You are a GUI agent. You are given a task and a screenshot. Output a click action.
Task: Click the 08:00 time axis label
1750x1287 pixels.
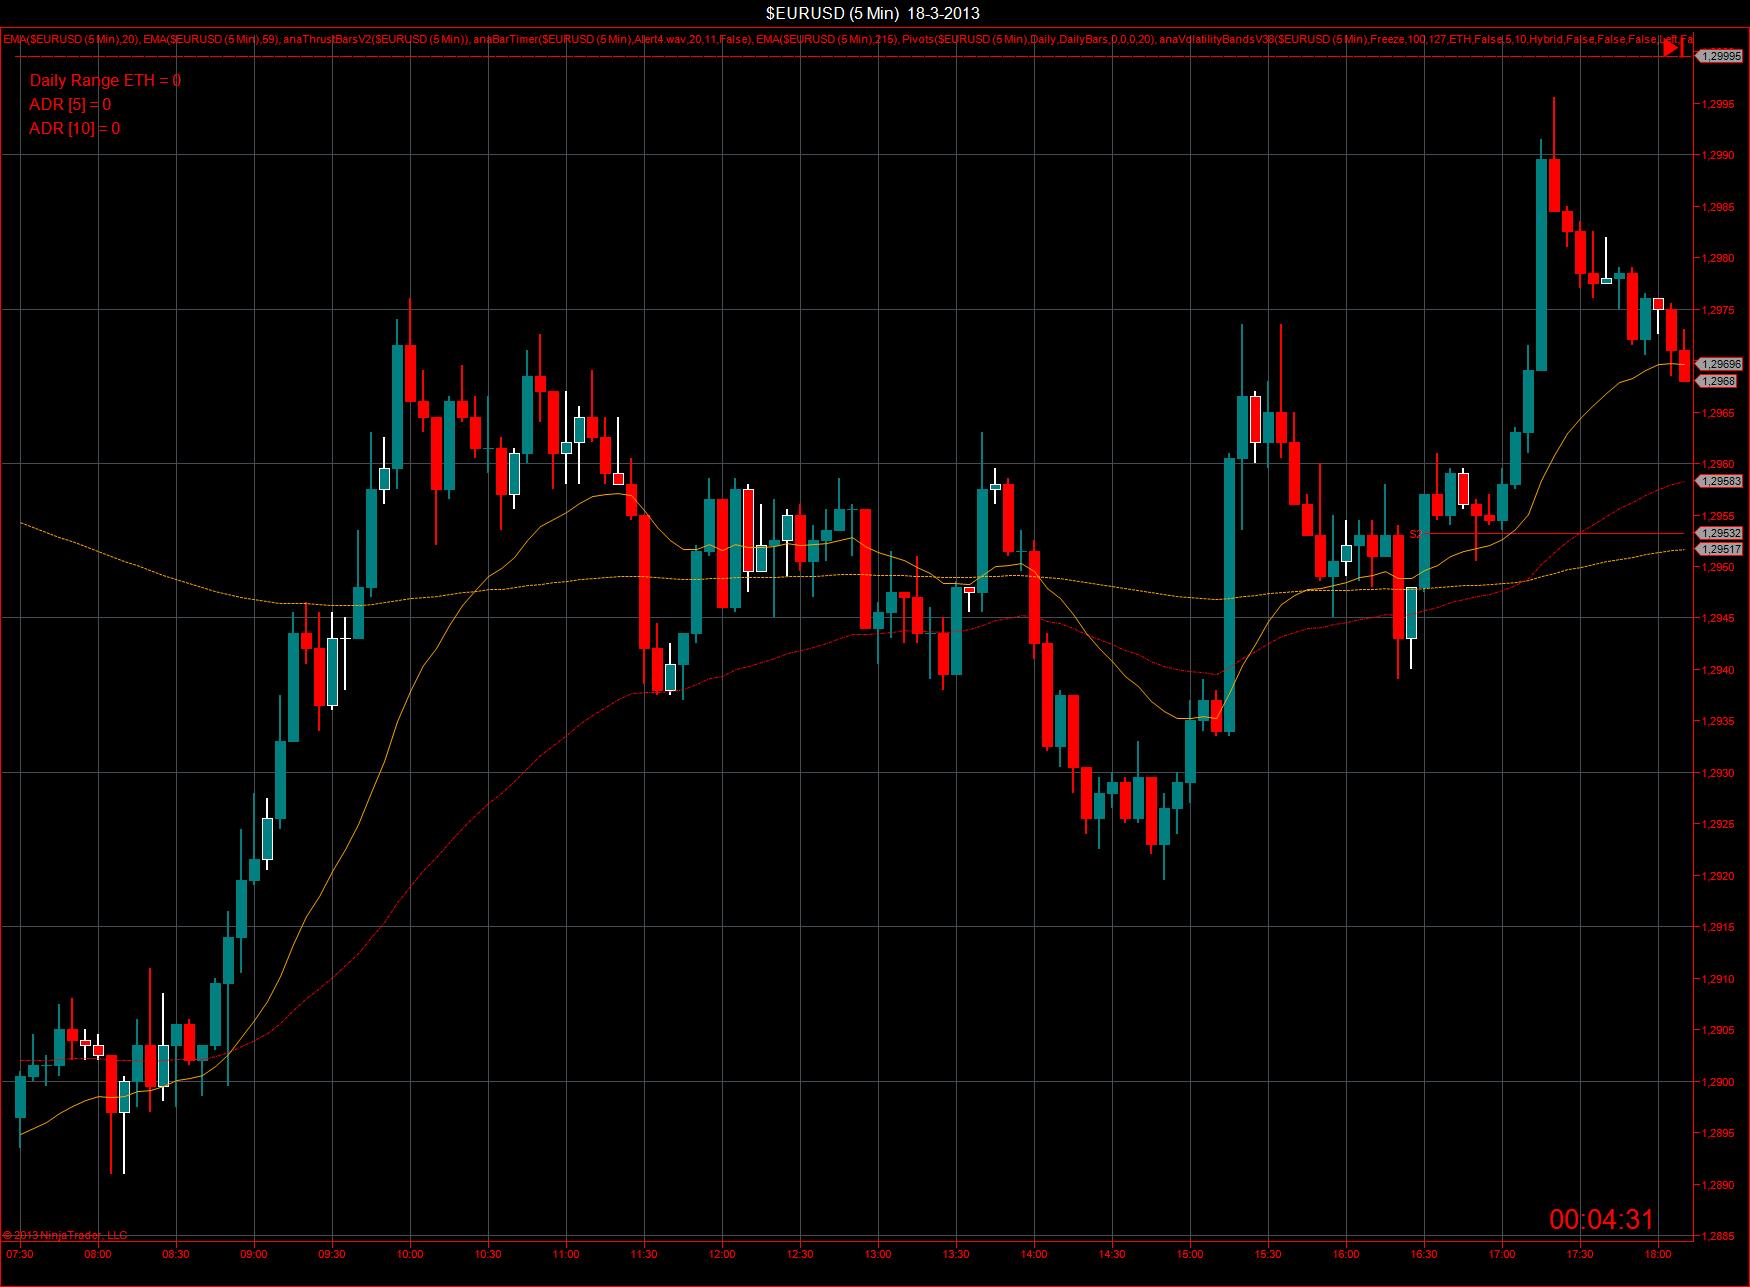[x=98, y=1254]
